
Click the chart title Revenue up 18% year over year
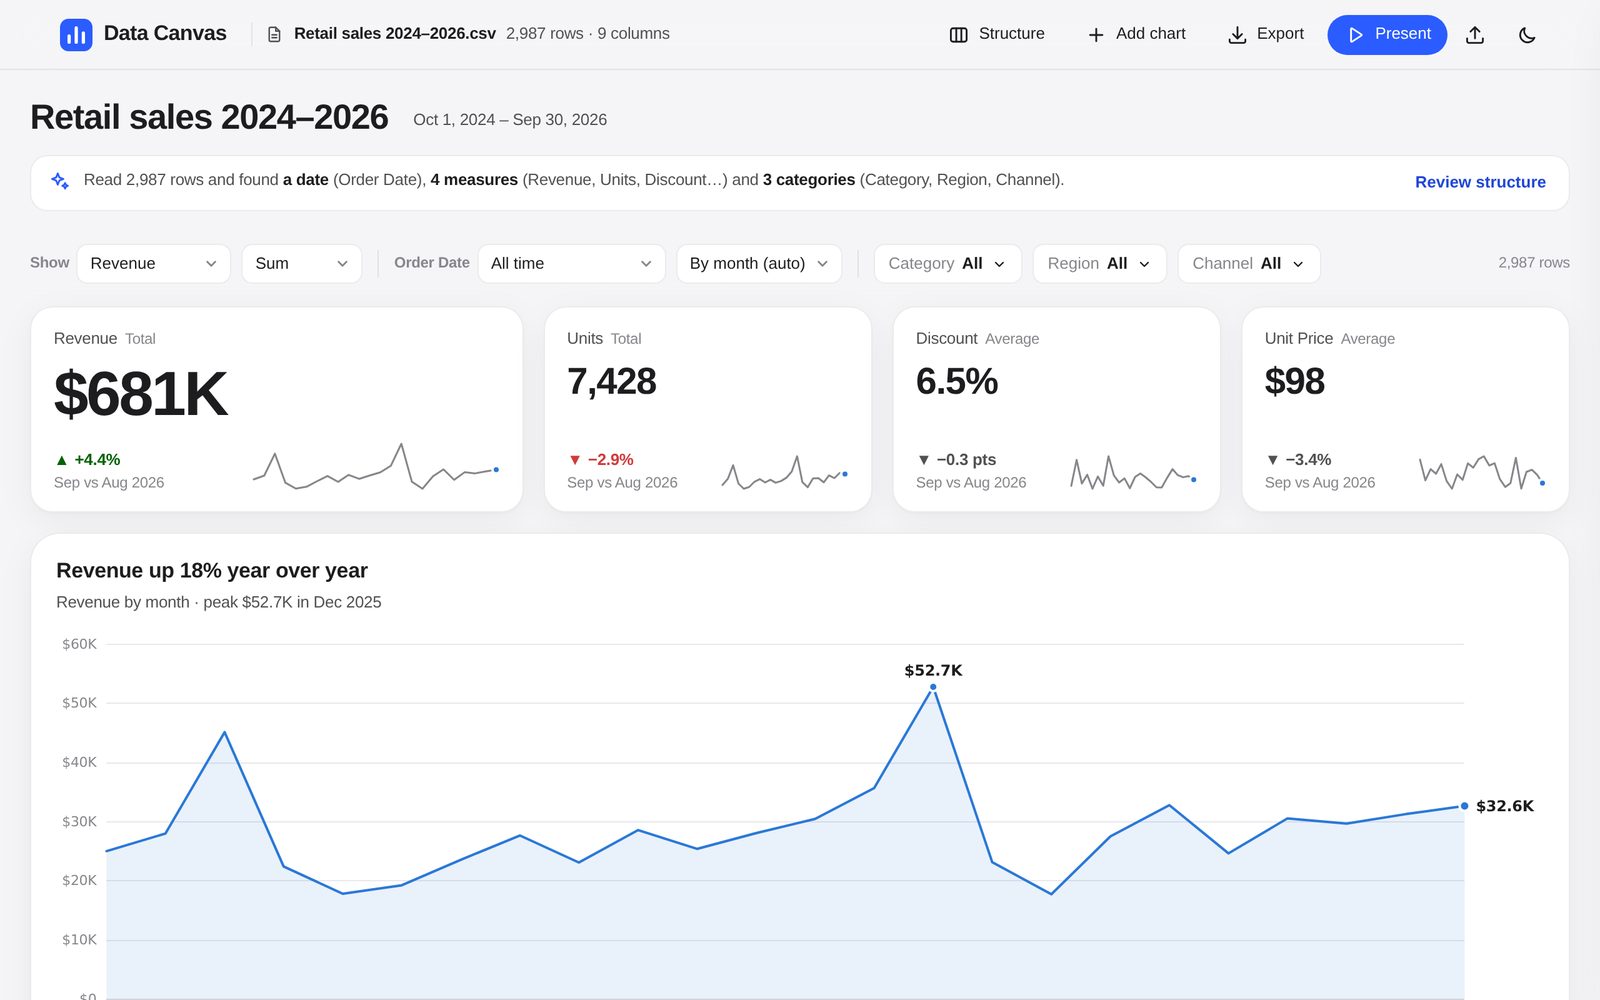(212, 571)
